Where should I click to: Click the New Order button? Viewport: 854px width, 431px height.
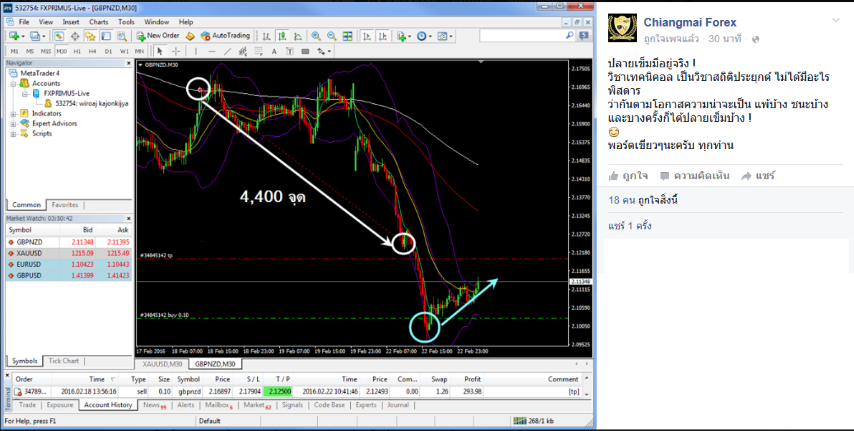(158, 36)
